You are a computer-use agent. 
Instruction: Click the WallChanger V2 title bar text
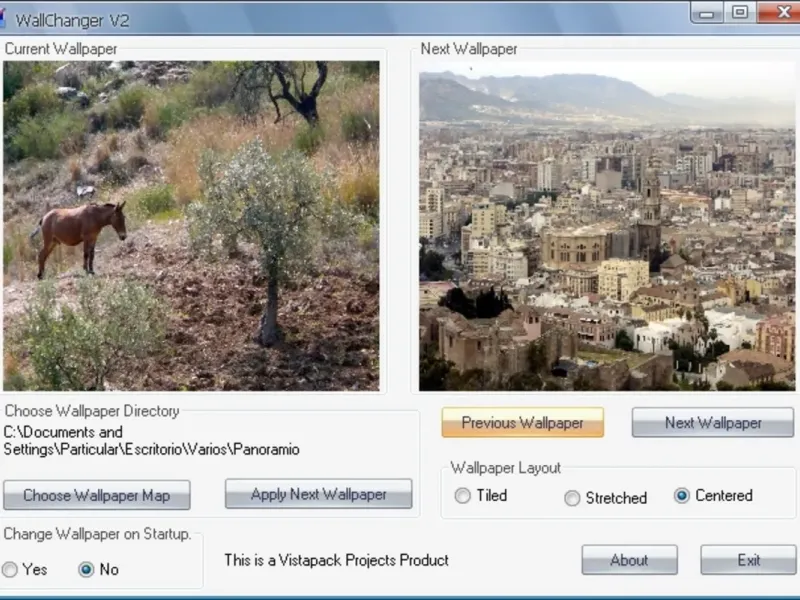[x=72, y=20]
